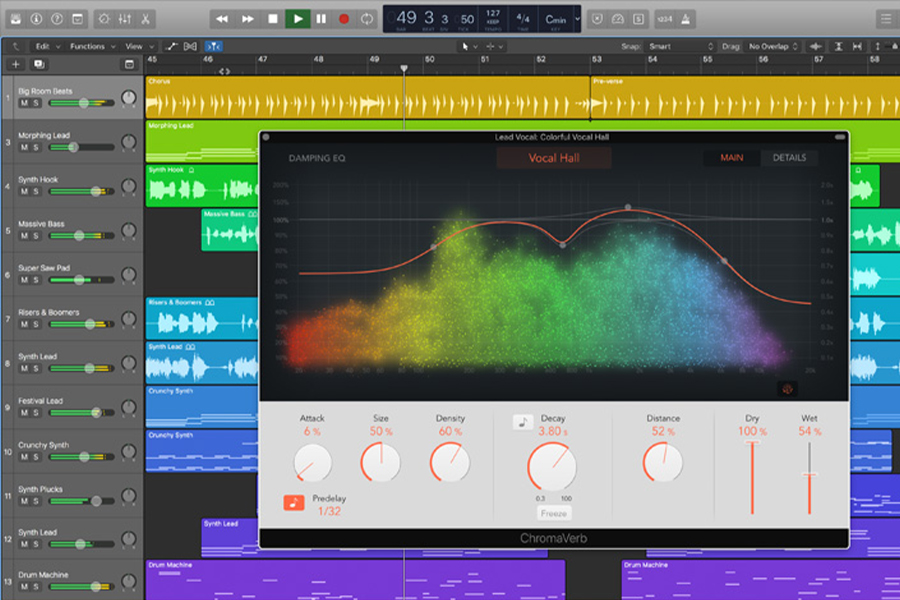Open the LCD display mode dropdown arrow
The width and height of the screenshot is (900, 600).
point(577,19)
